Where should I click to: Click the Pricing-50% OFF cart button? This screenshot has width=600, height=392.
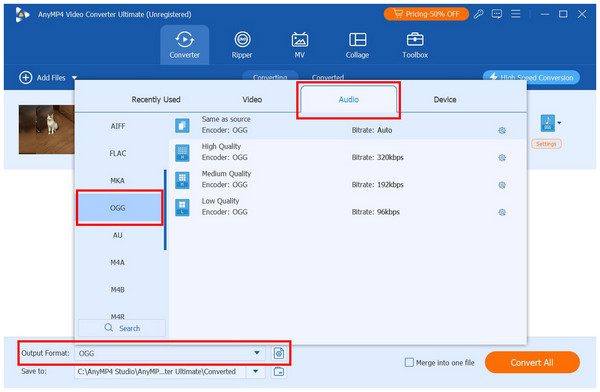pos(426,14)
